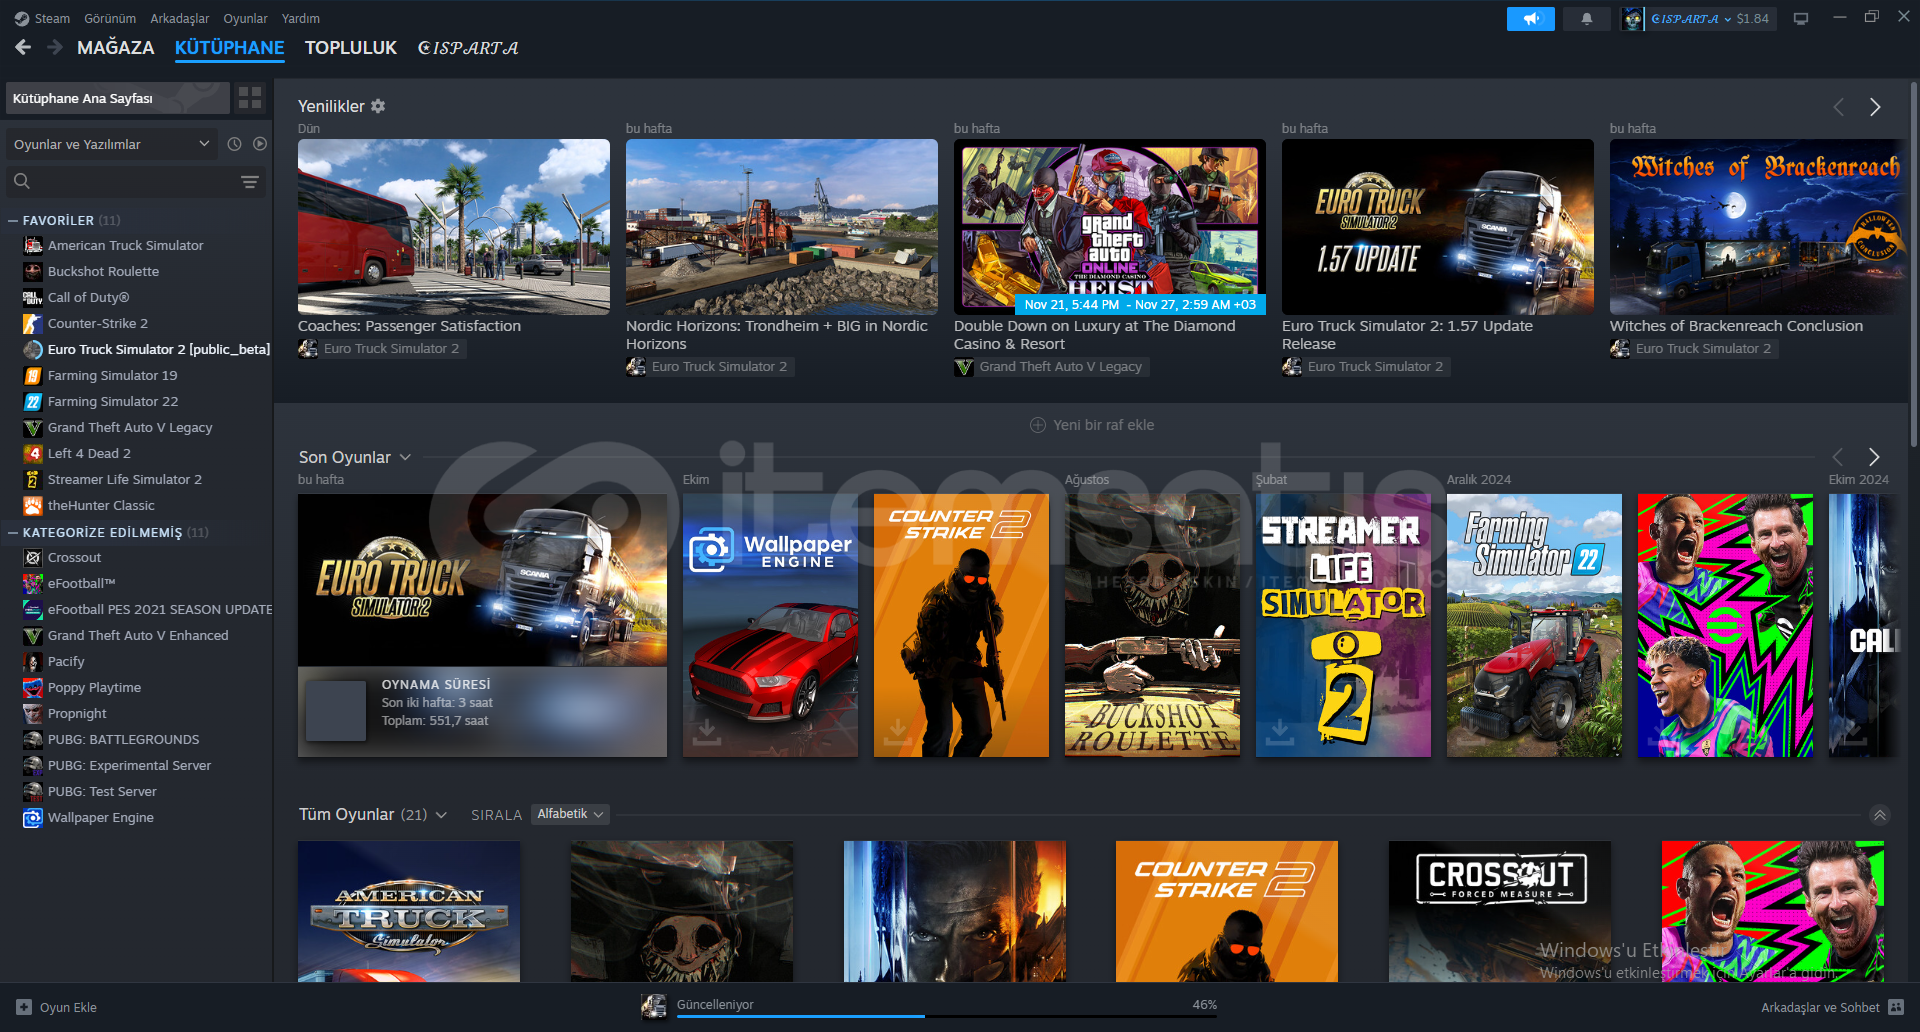Open advanced filter options icon in search
This screenshot has height=1032, width=1920.
(250, 181)
